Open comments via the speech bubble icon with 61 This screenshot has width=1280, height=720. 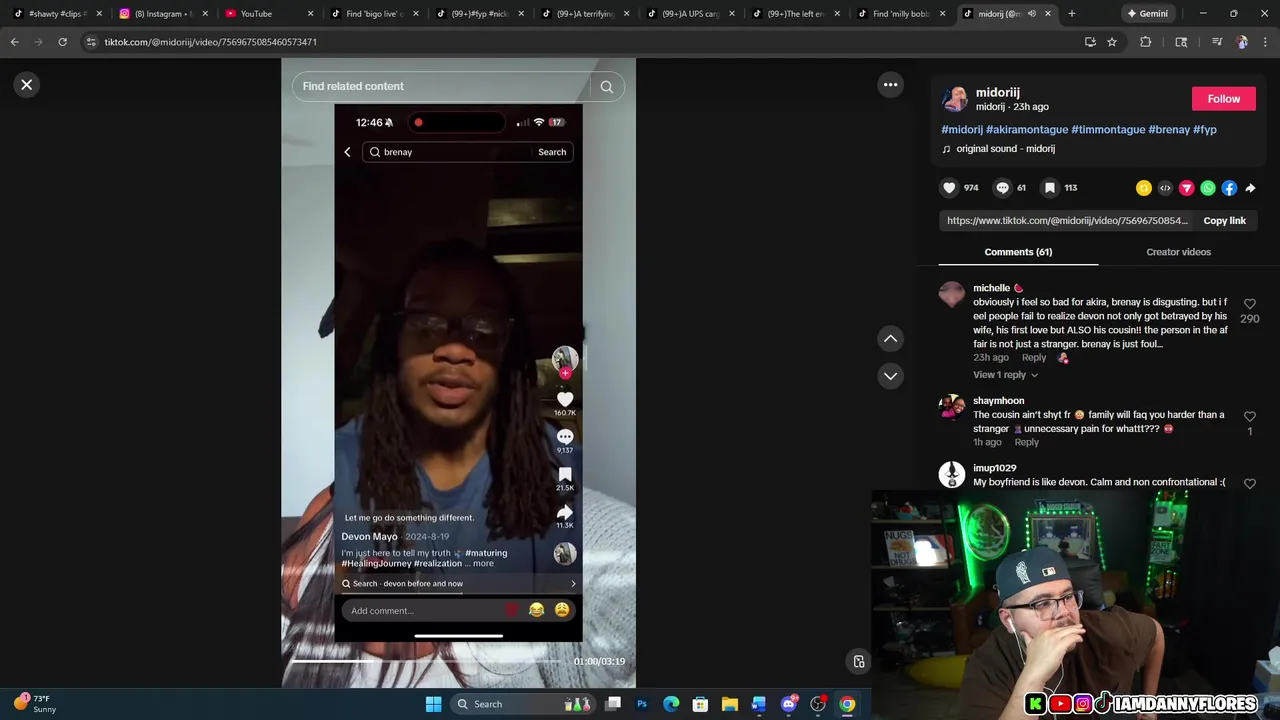pyautogui.click(x=1002, y=188)
